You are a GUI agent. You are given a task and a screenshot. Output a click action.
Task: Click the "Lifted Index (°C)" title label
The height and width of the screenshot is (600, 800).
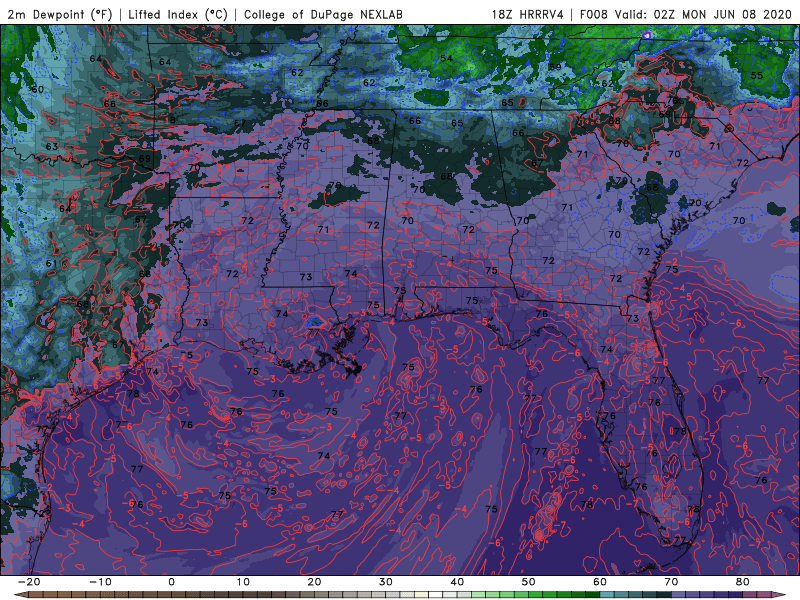(178, 14)
